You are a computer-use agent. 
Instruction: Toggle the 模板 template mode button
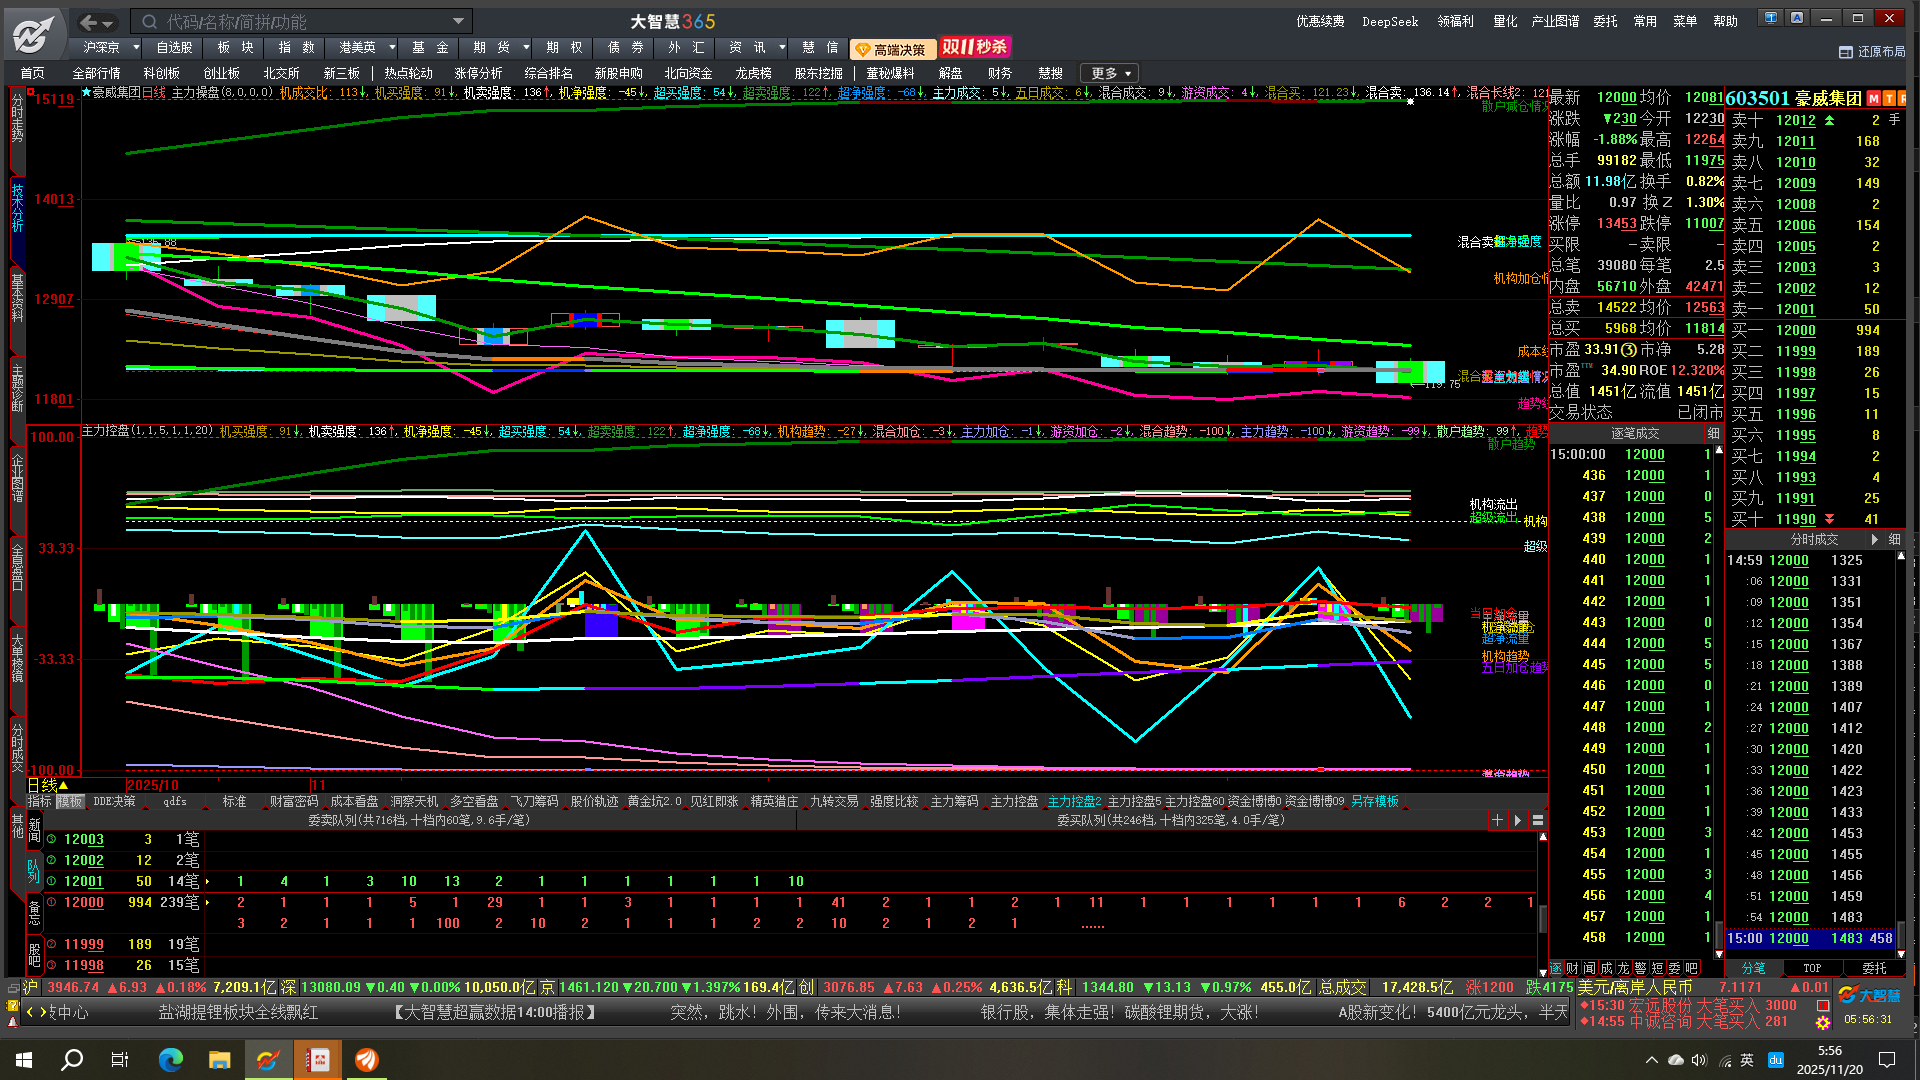(x=70, y=802)
